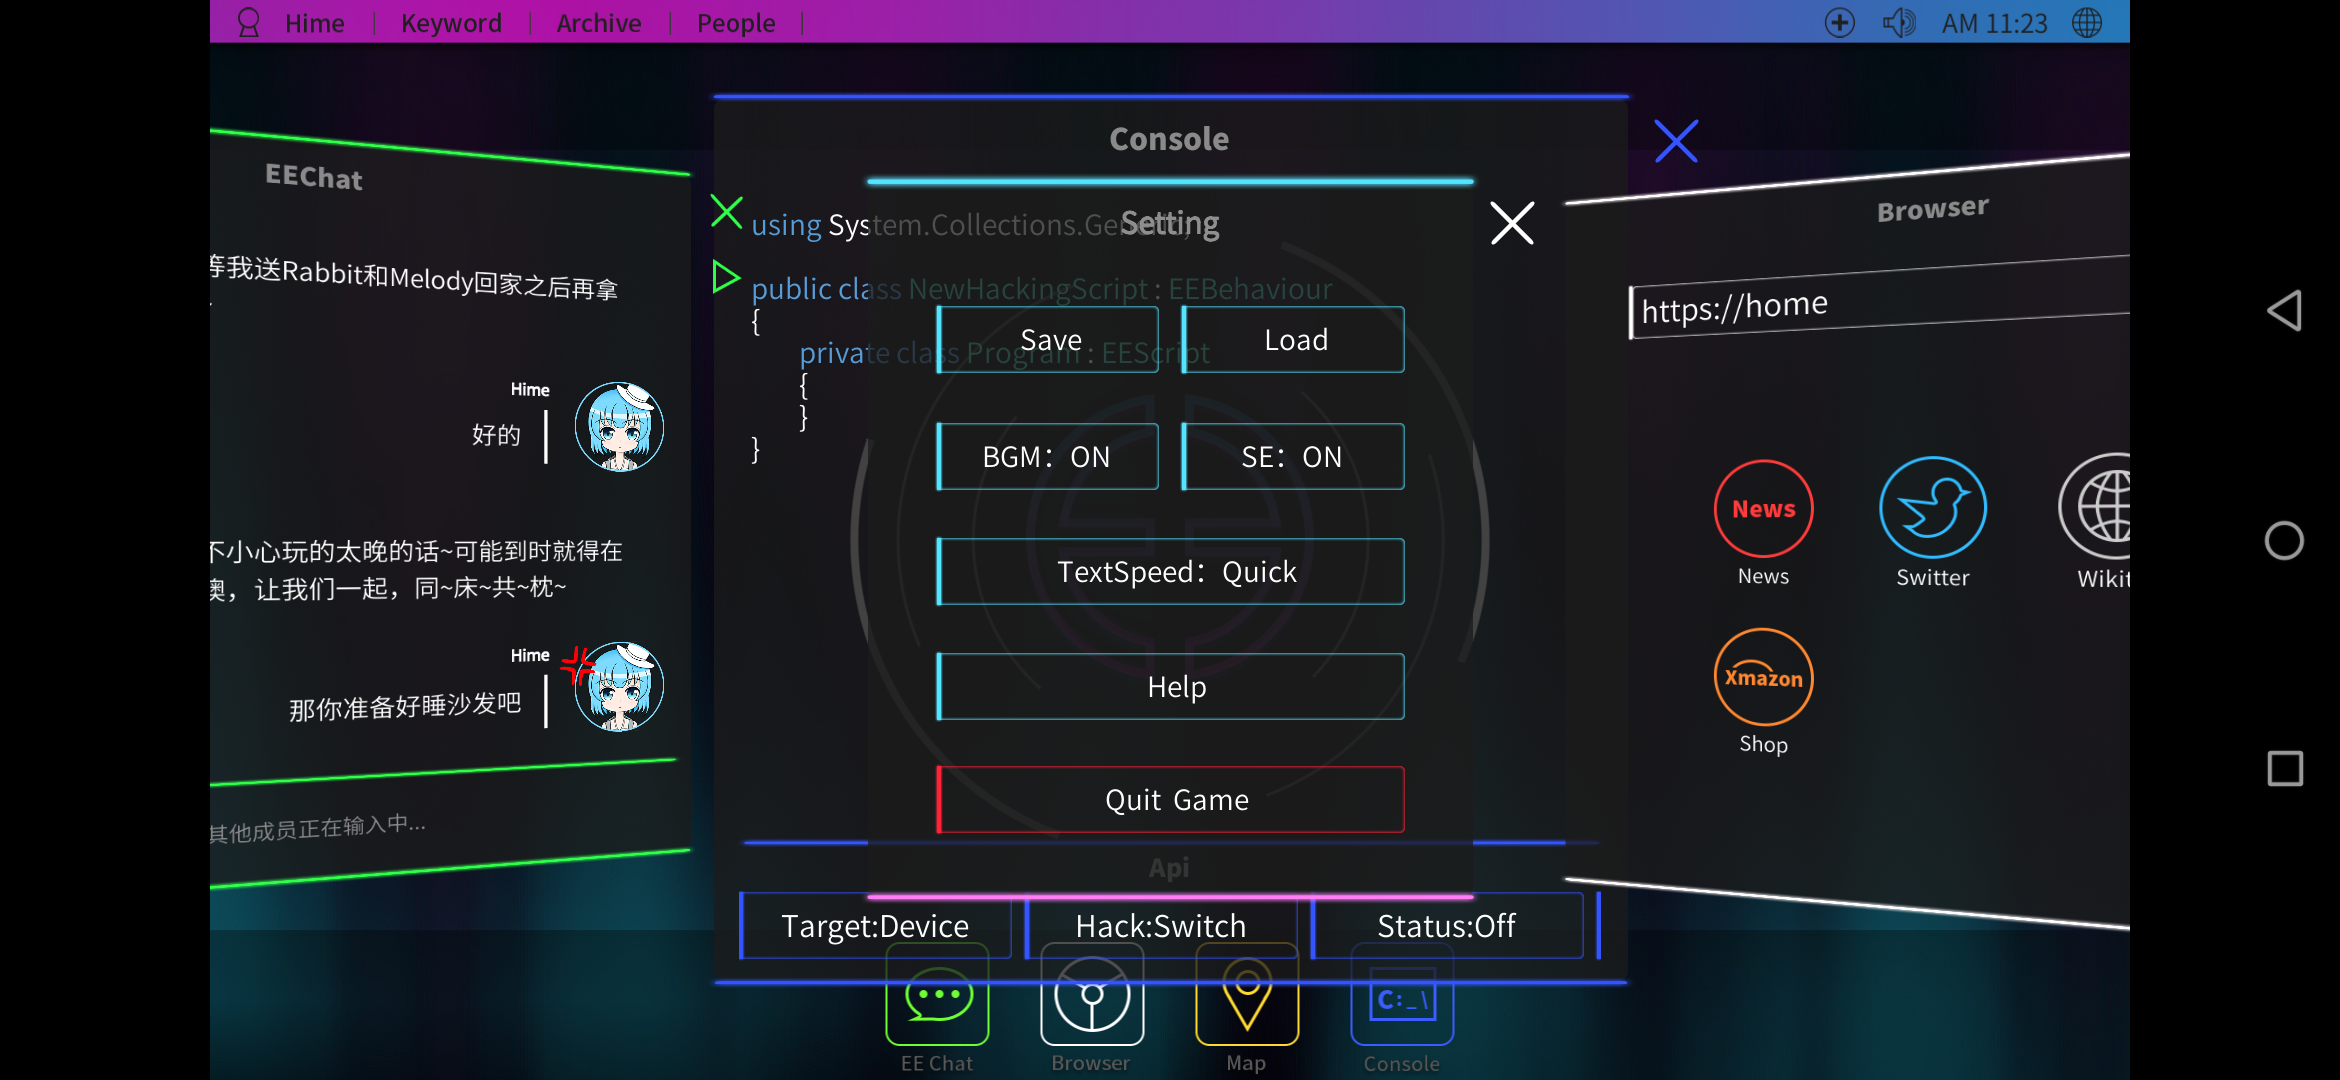The height and width of the screenshot is (1080, 2340).
Task: Change the TextSpeed: Quick setting
Action: click(1171, 572)
